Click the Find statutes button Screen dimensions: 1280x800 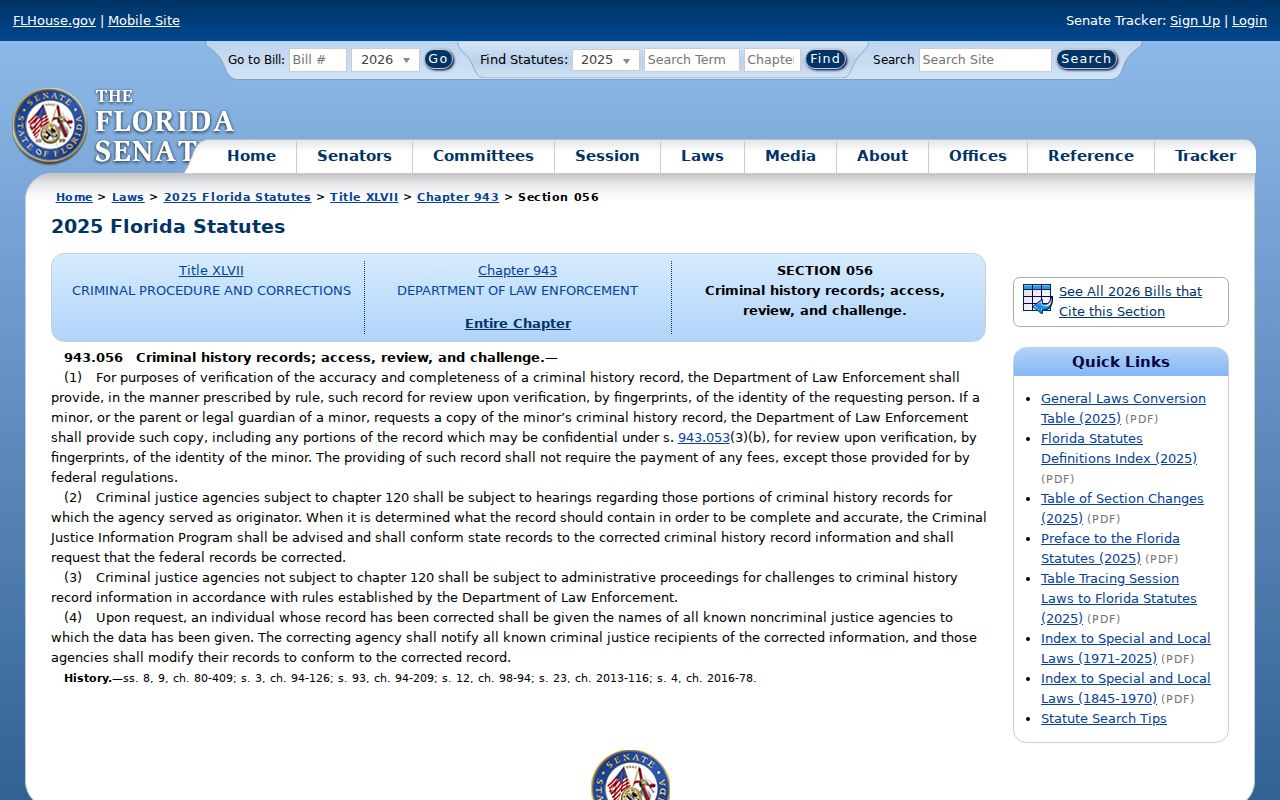point(826,59)
